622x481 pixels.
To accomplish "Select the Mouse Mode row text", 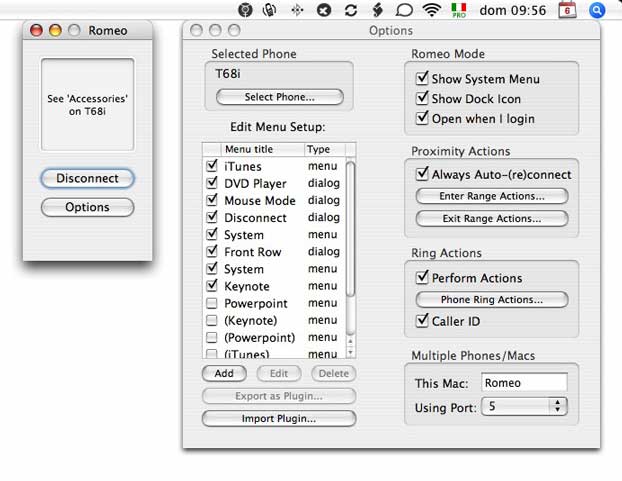I will (260, 200).
